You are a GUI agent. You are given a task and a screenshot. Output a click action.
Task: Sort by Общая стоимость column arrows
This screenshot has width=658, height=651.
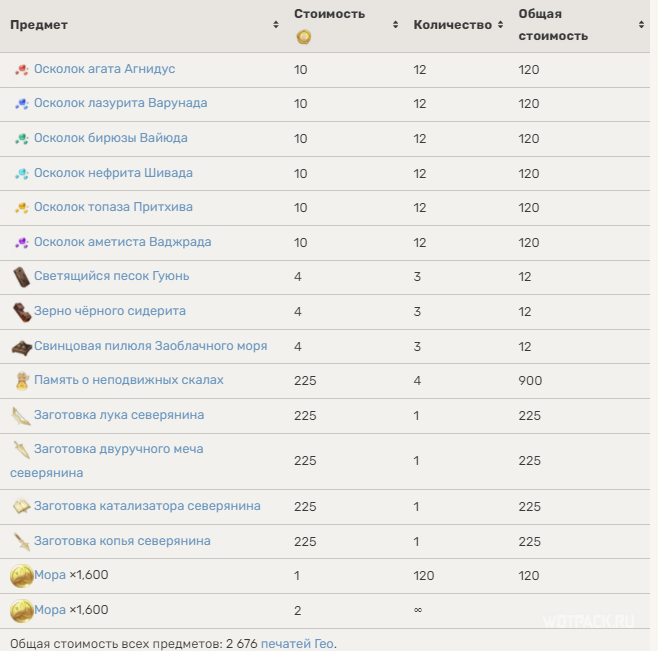coord(641,25)
